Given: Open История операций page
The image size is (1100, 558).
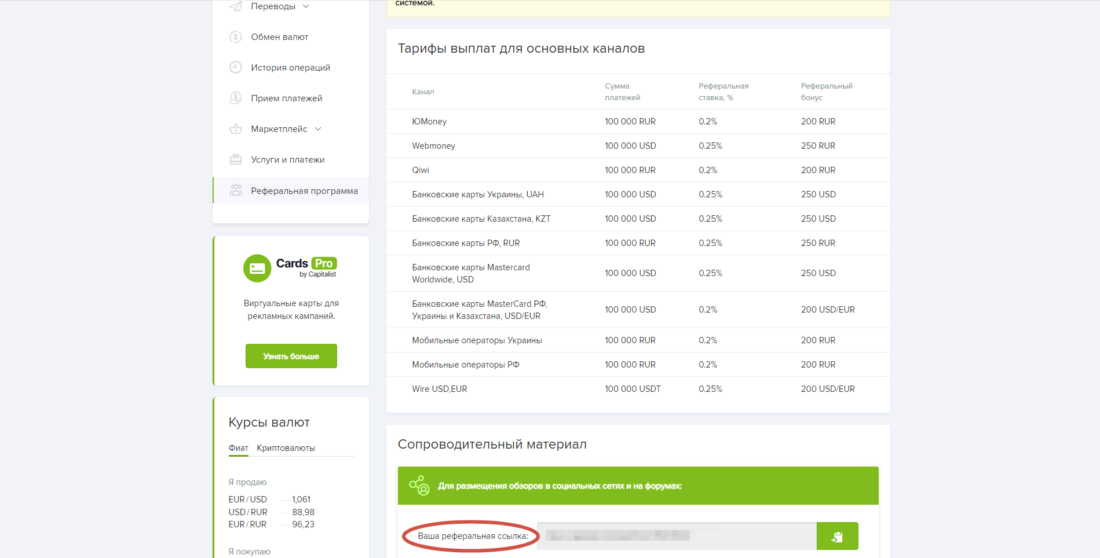Looking at the screenshot, I should tap(290, 68).
